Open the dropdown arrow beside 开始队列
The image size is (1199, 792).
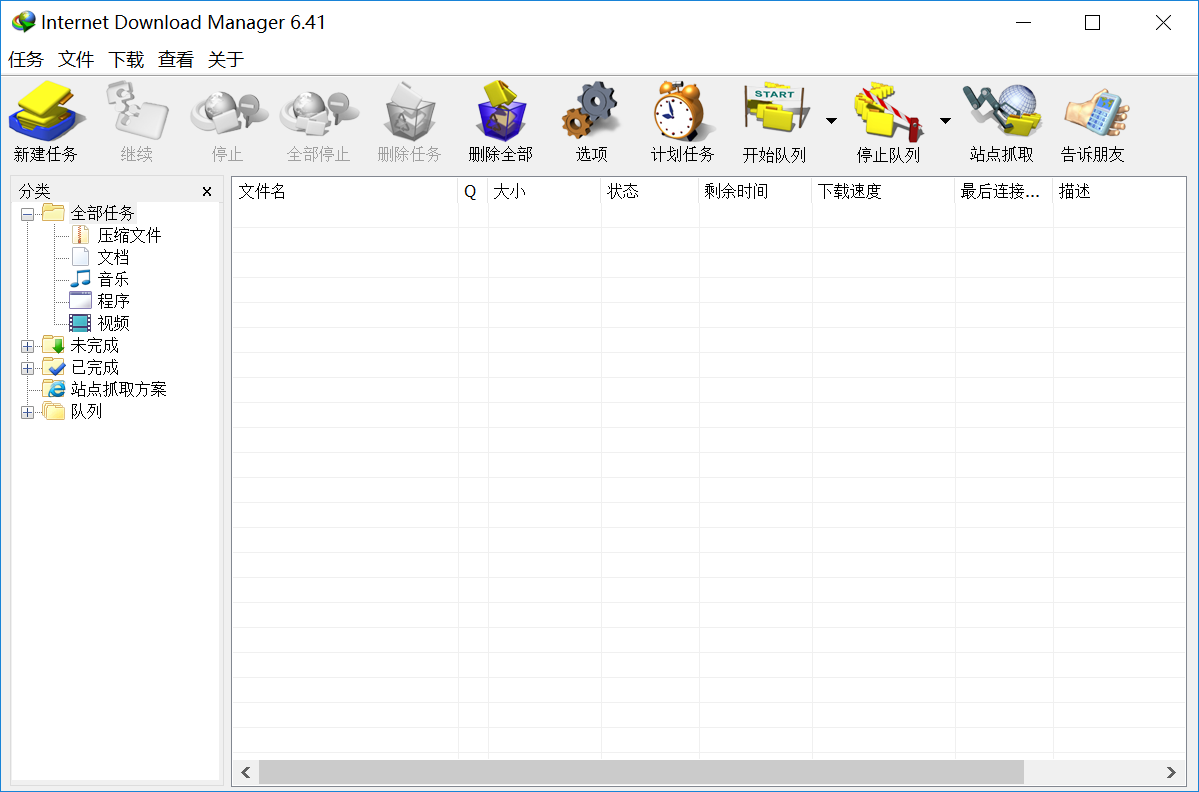831,120
